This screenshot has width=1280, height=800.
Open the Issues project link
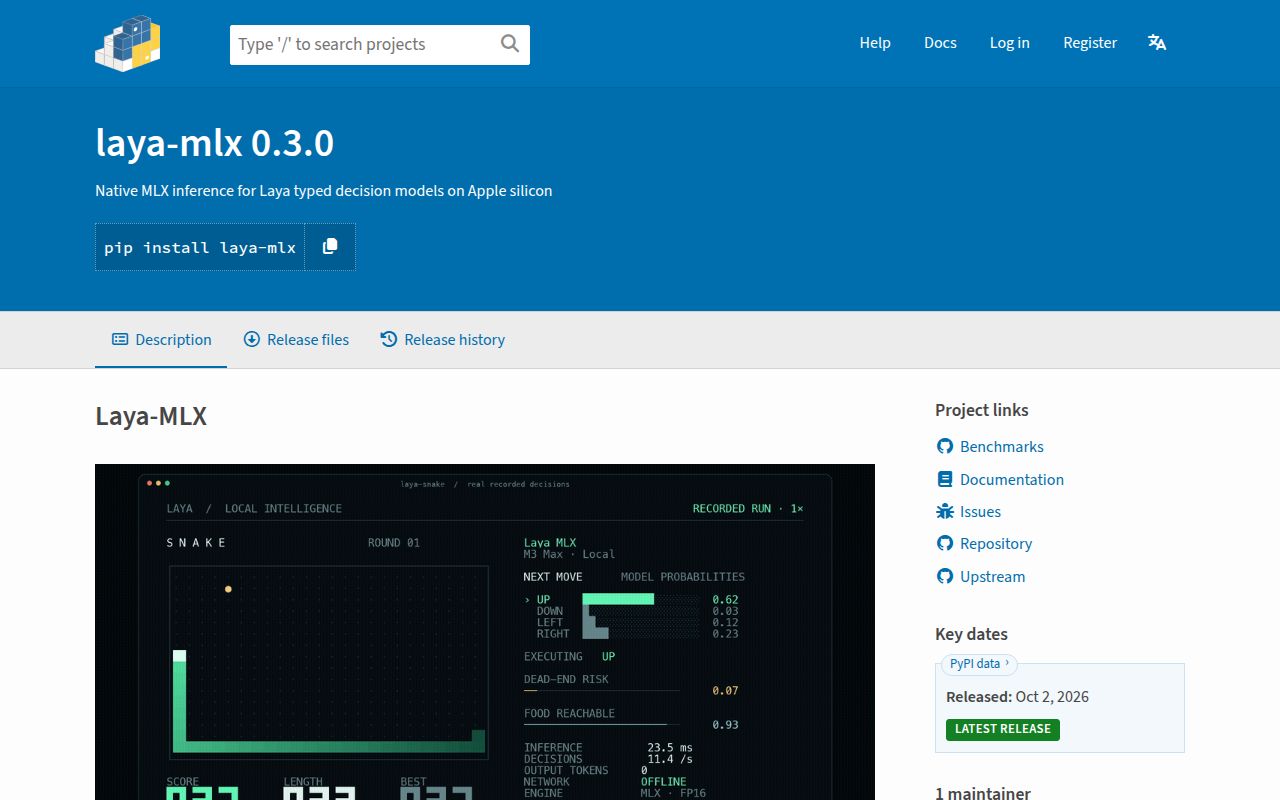click(980, 512)
